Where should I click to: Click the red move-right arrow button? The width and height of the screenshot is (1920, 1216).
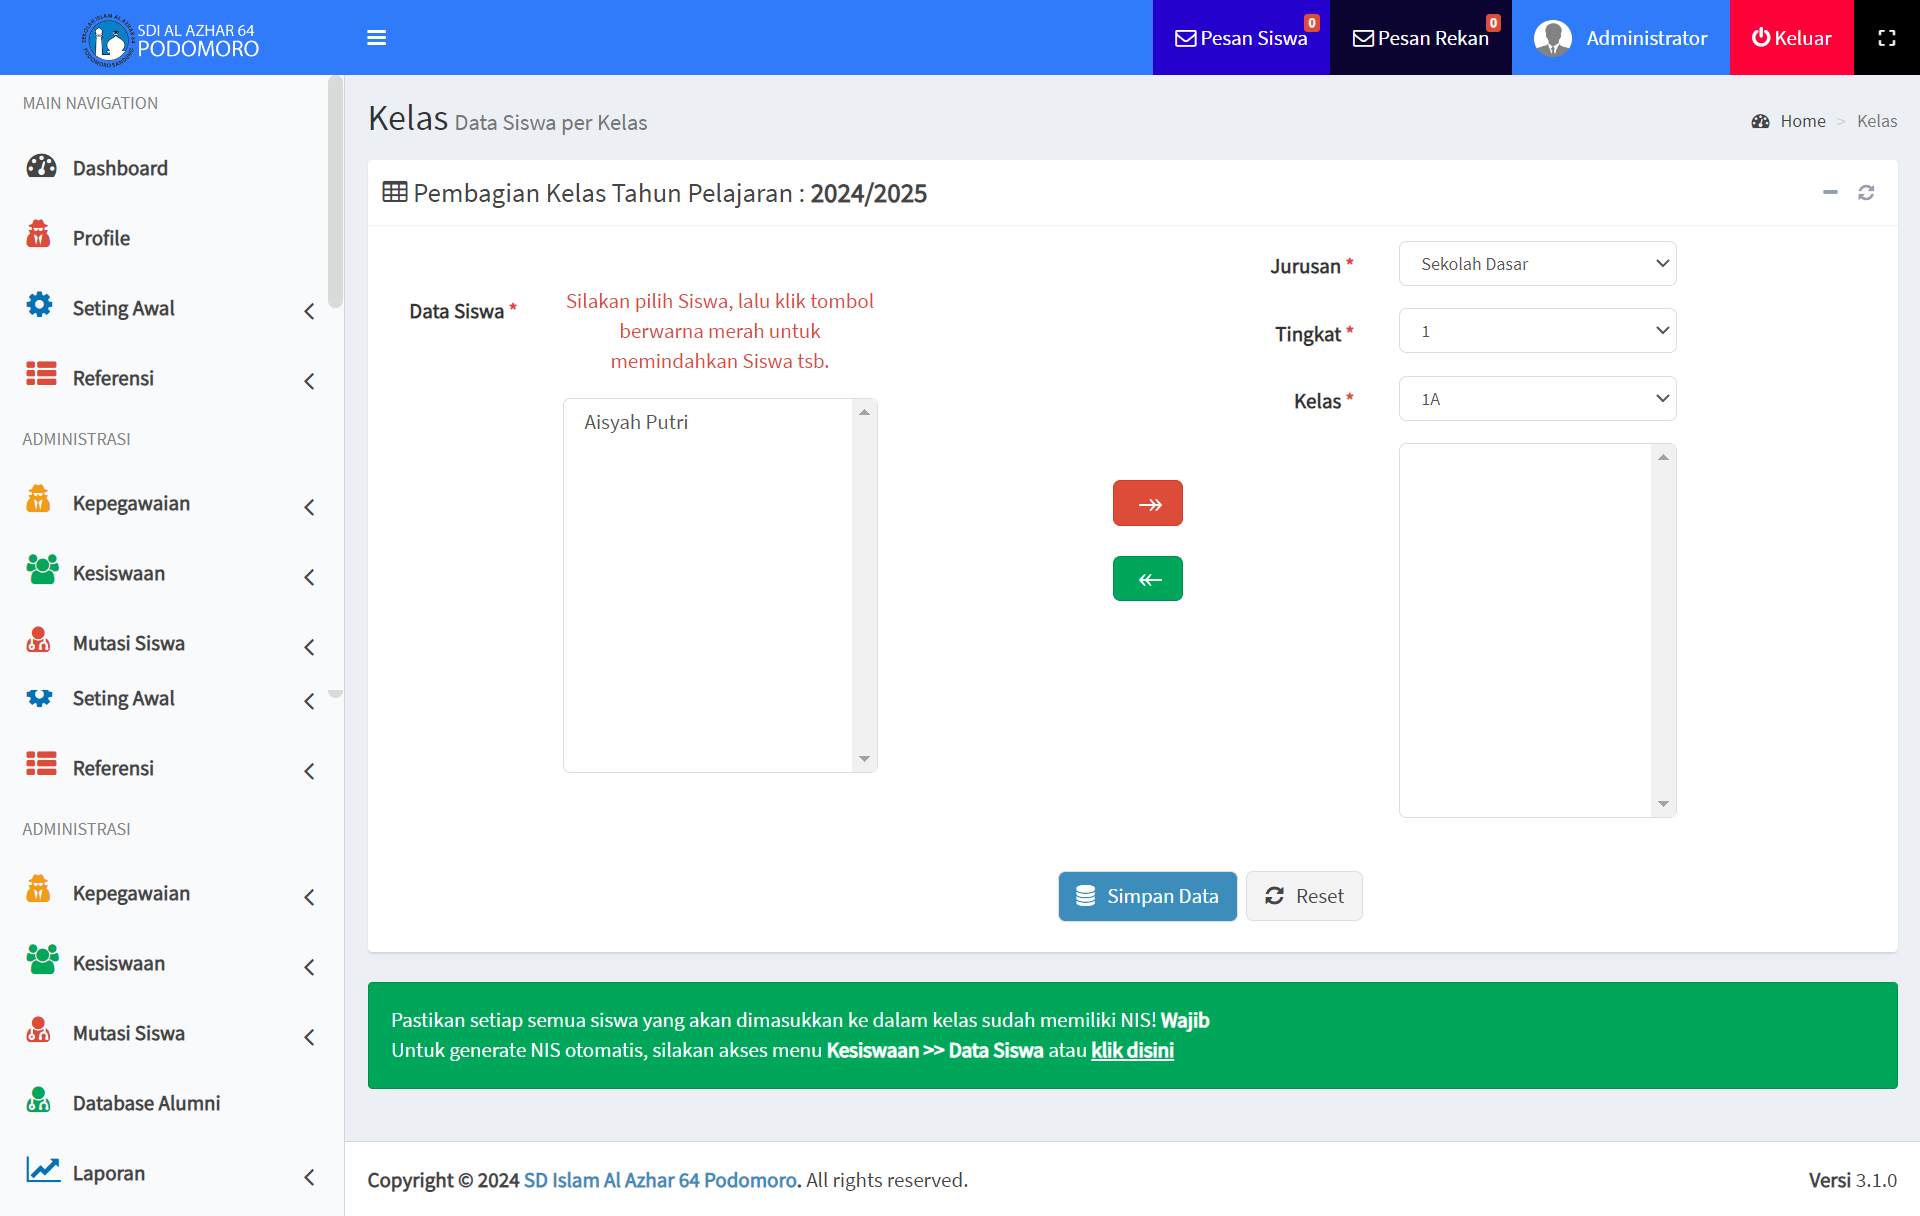(1147, 503)
